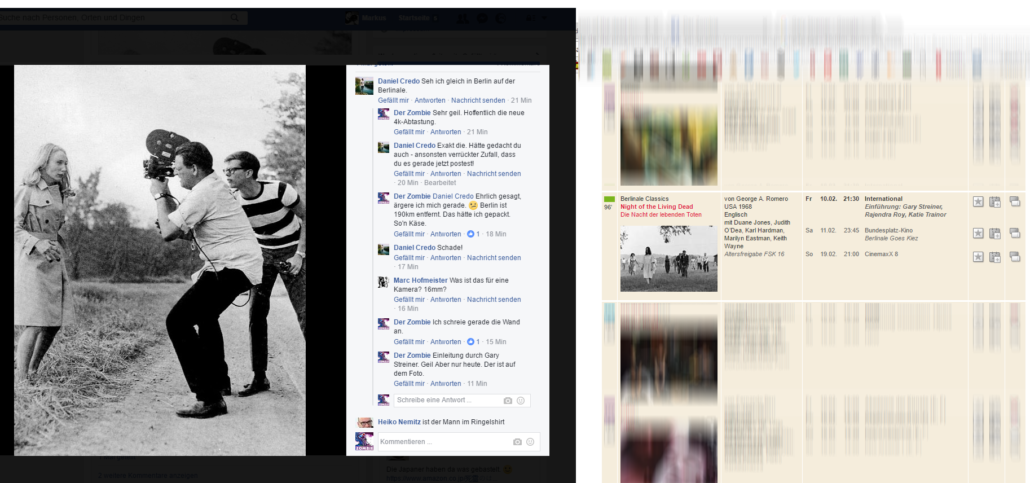Like Marc Hofmeister's camera question
This screenshot has height=483, width=1030.
pos(409,299)
